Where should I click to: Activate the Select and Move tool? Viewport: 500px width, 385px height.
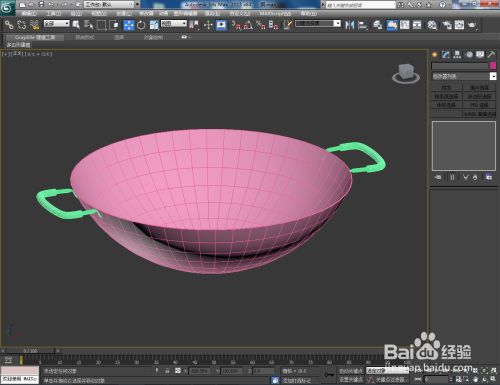129,25
